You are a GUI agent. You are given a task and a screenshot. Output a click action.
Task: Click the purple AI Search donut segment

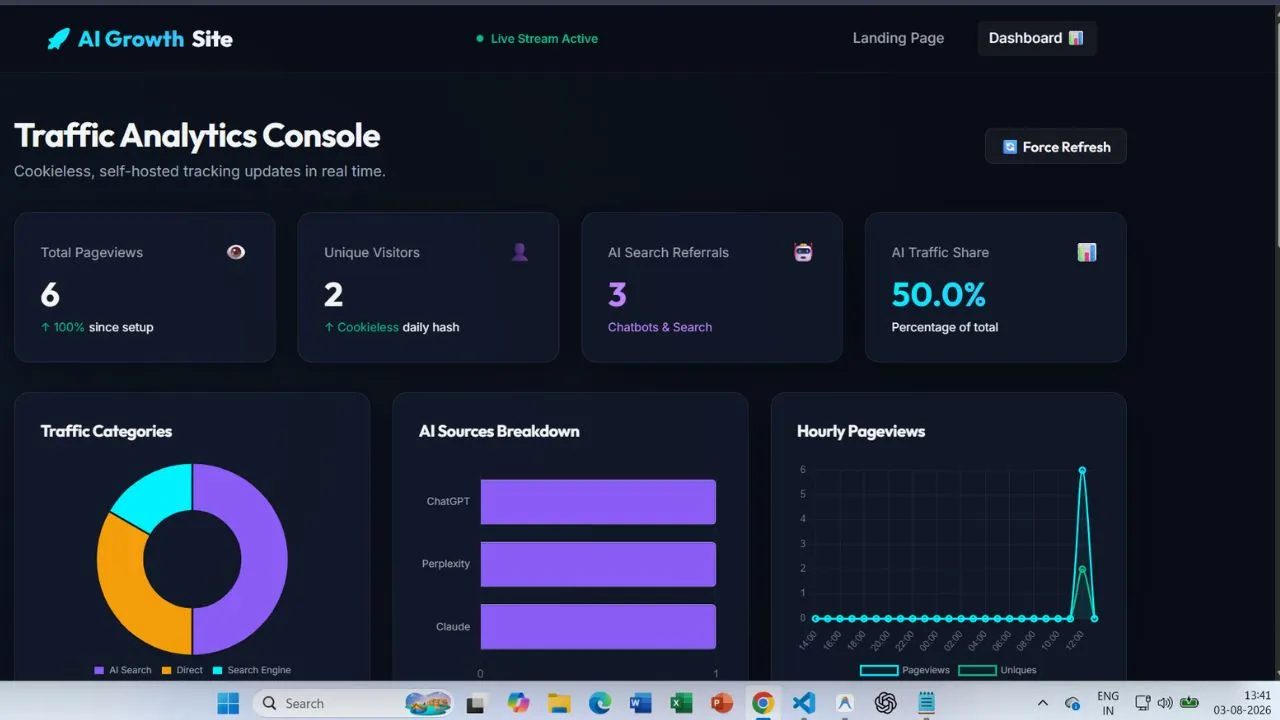tap(264, 560)
